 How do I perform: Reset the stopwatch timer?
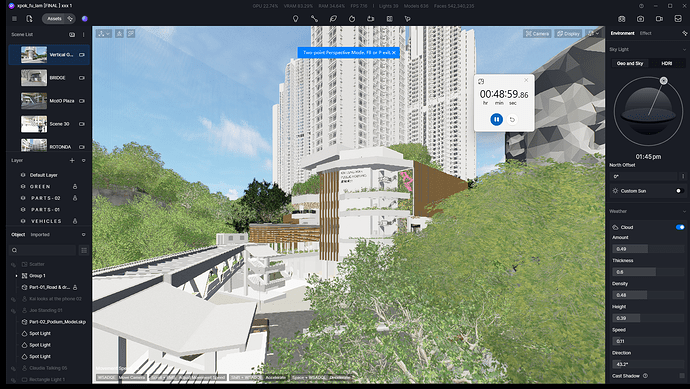click(x=512, y=119)
